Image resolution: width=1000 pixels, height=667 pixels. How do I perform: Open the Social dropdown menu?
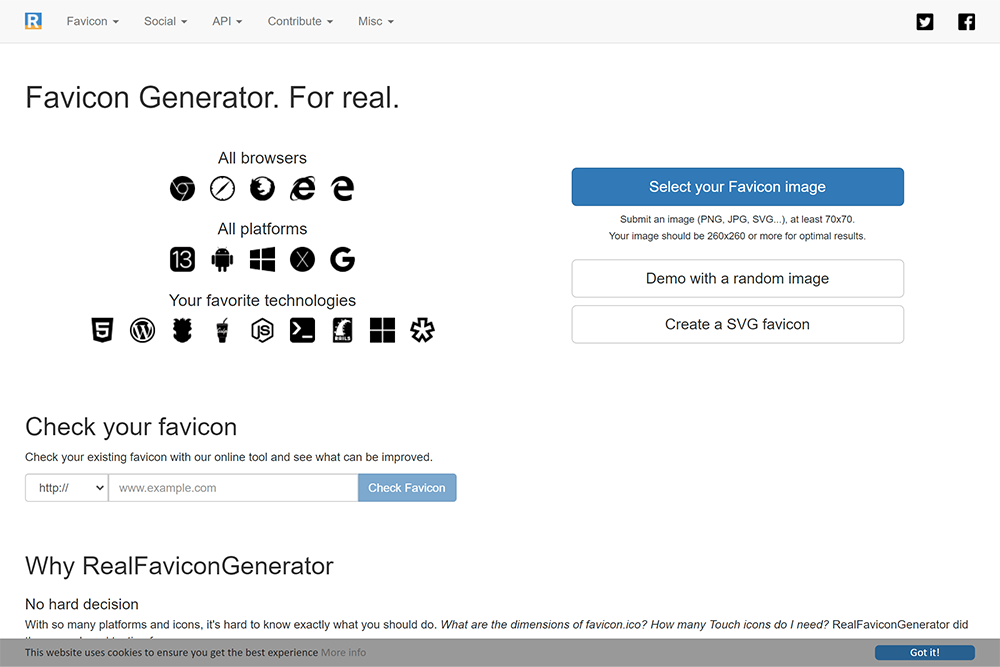pyautogui.click(x=165, y=21)
